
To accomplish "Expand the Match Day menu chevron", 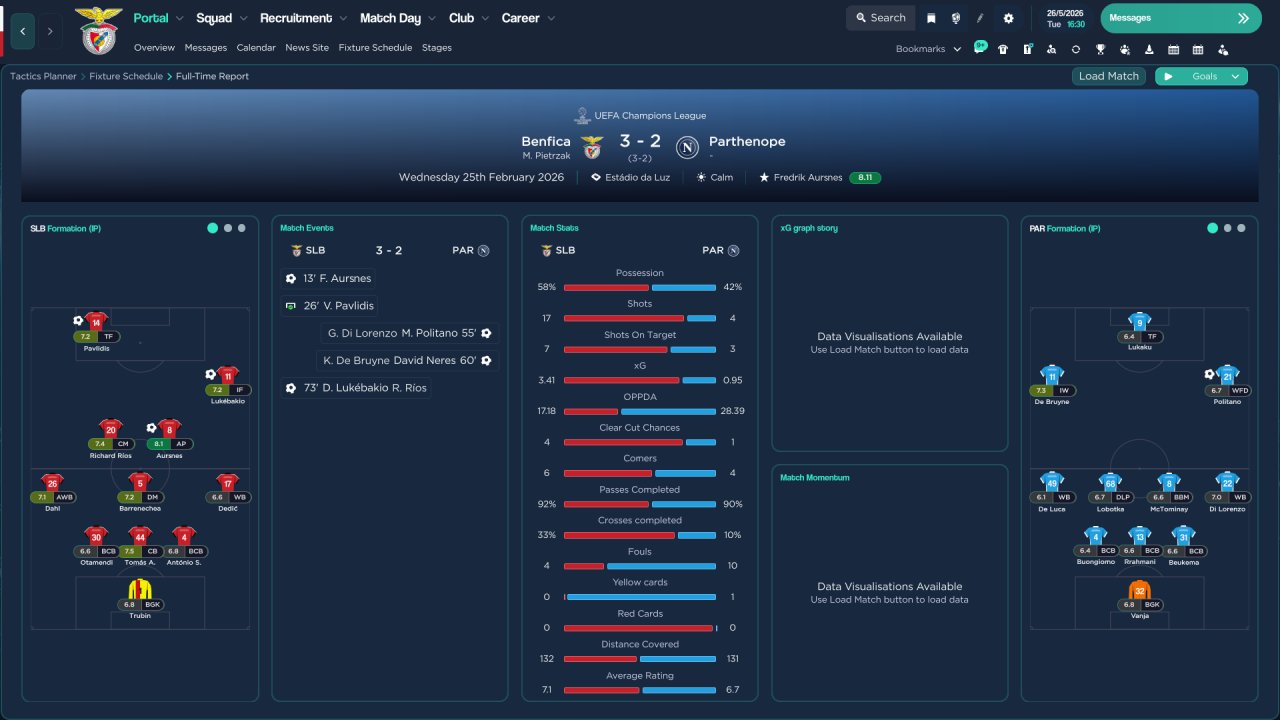I will coord(432,18).
